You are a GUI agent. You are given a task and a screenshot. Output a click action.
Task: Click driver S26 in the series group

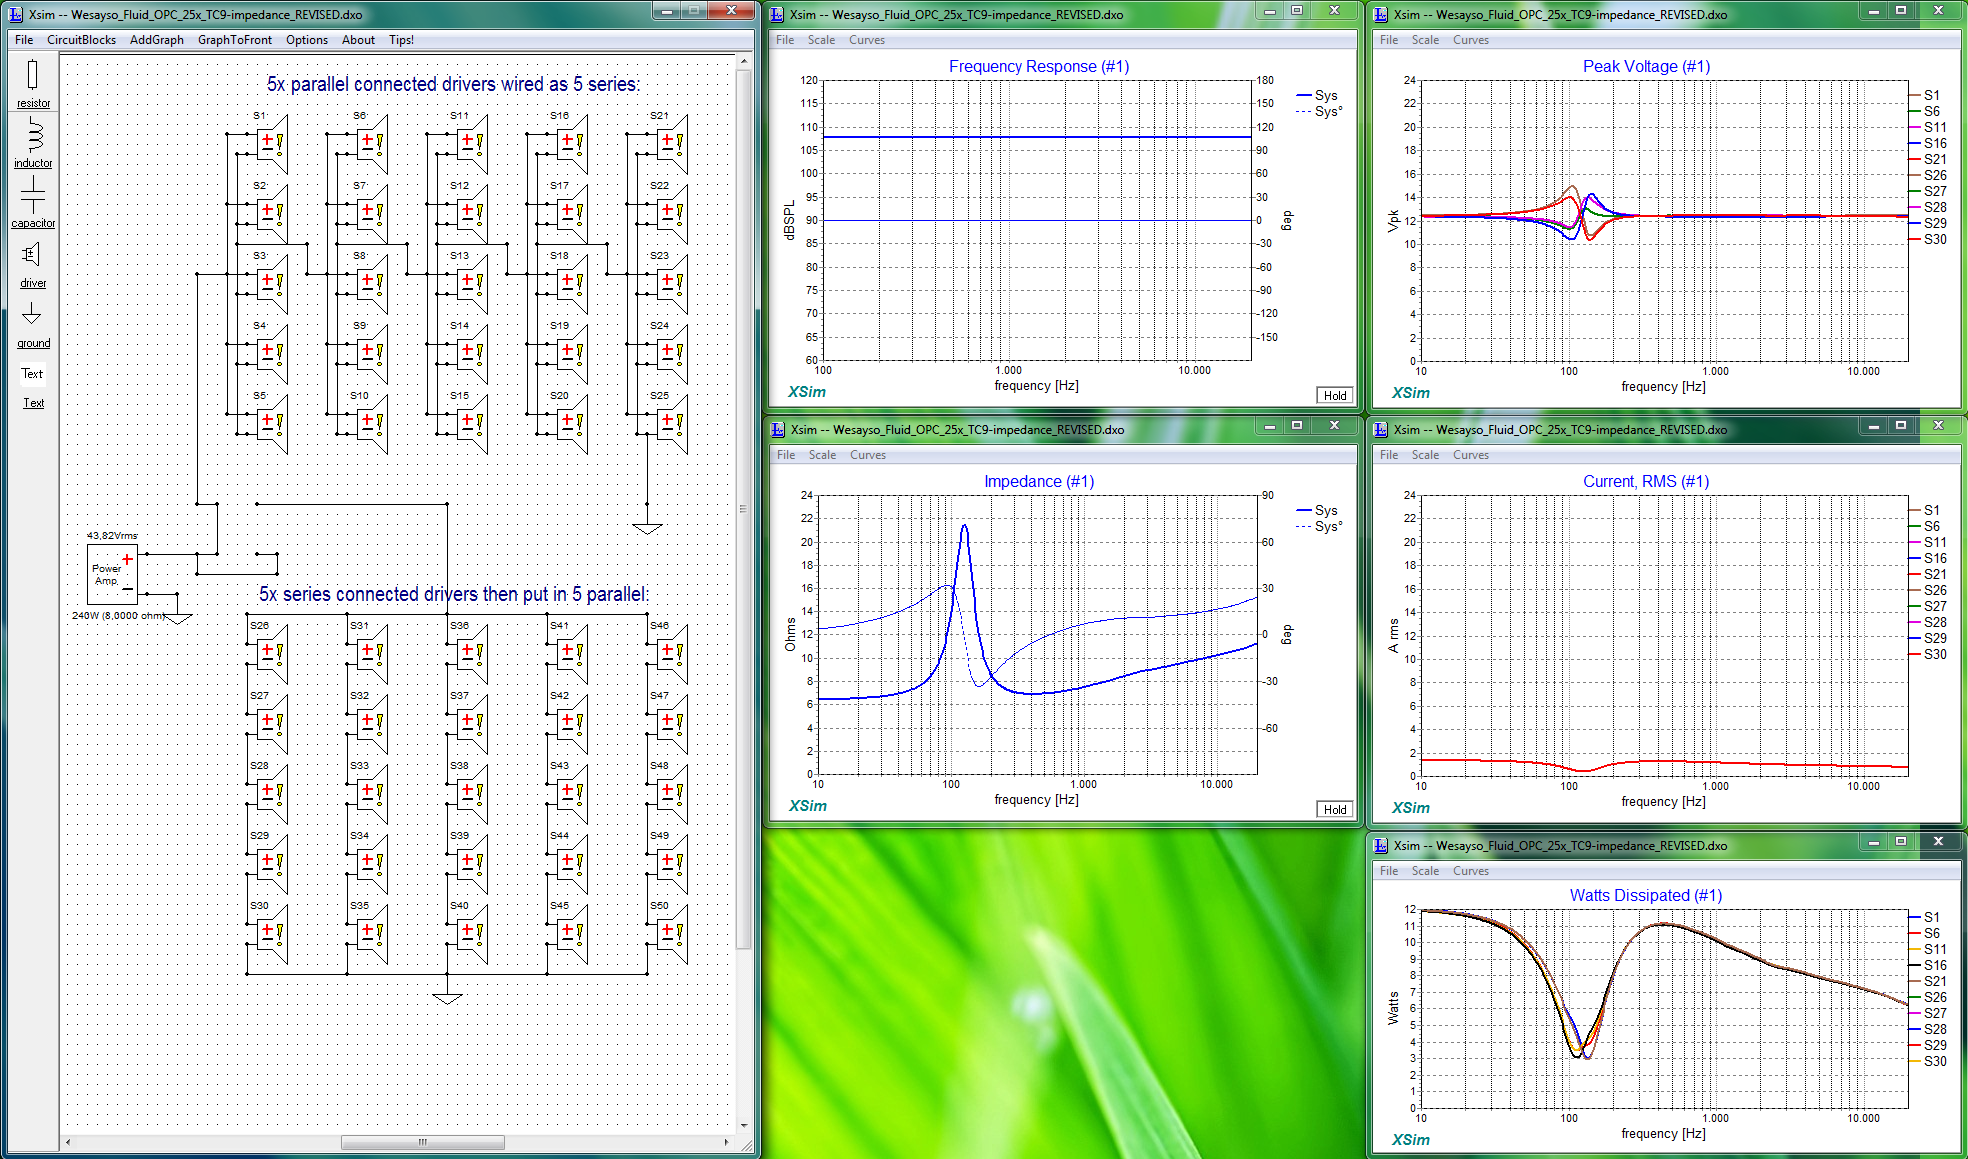tap(272, 654)
